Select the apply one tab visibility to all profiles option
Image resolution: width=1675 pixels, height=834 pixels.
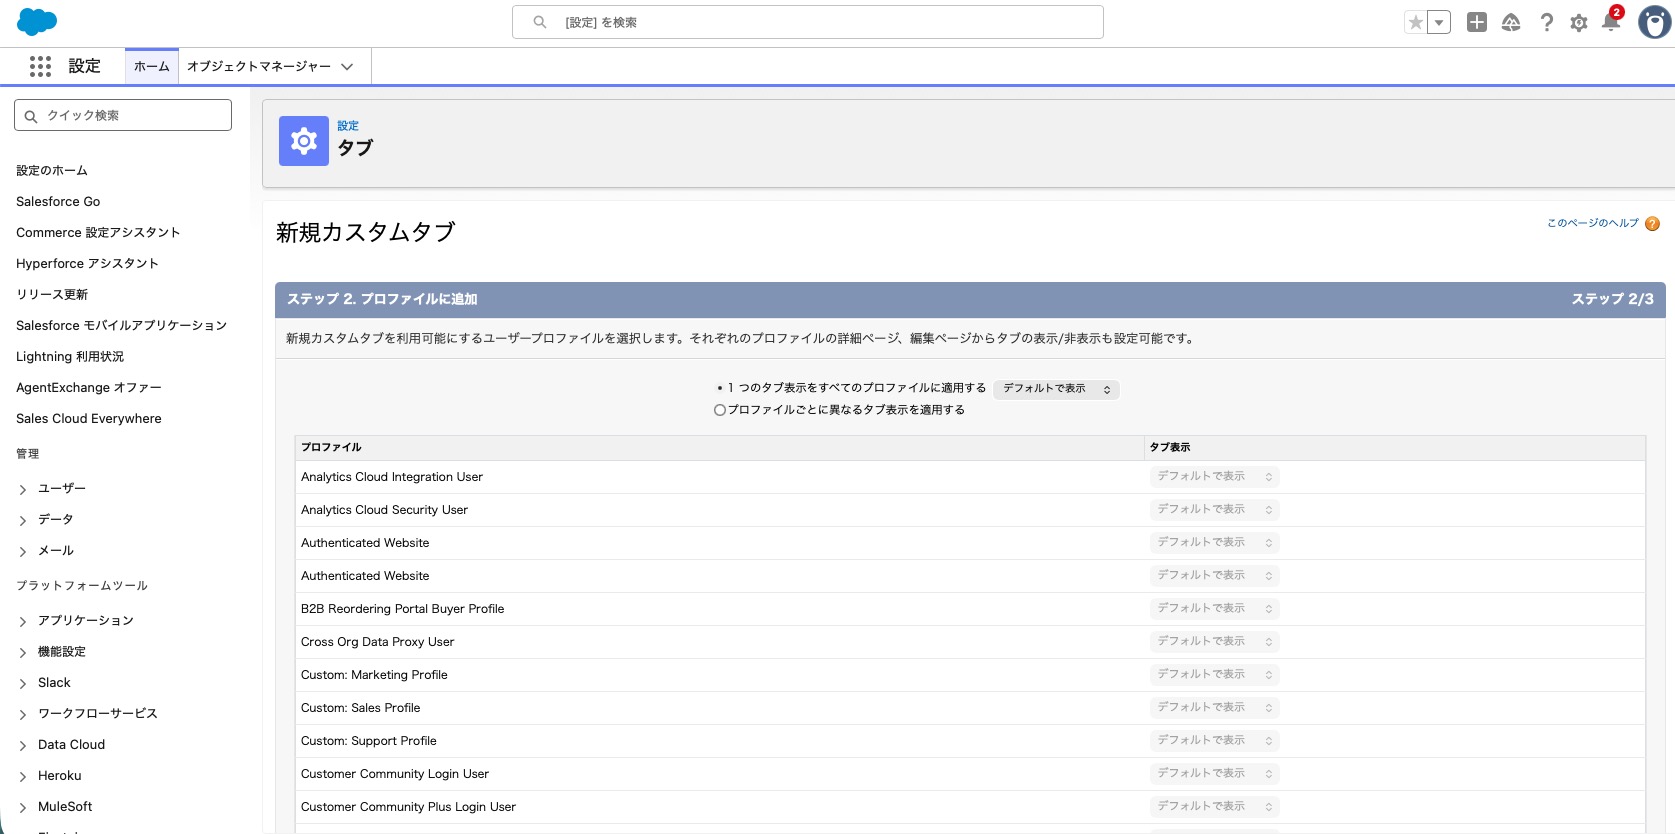pos(720,388)
